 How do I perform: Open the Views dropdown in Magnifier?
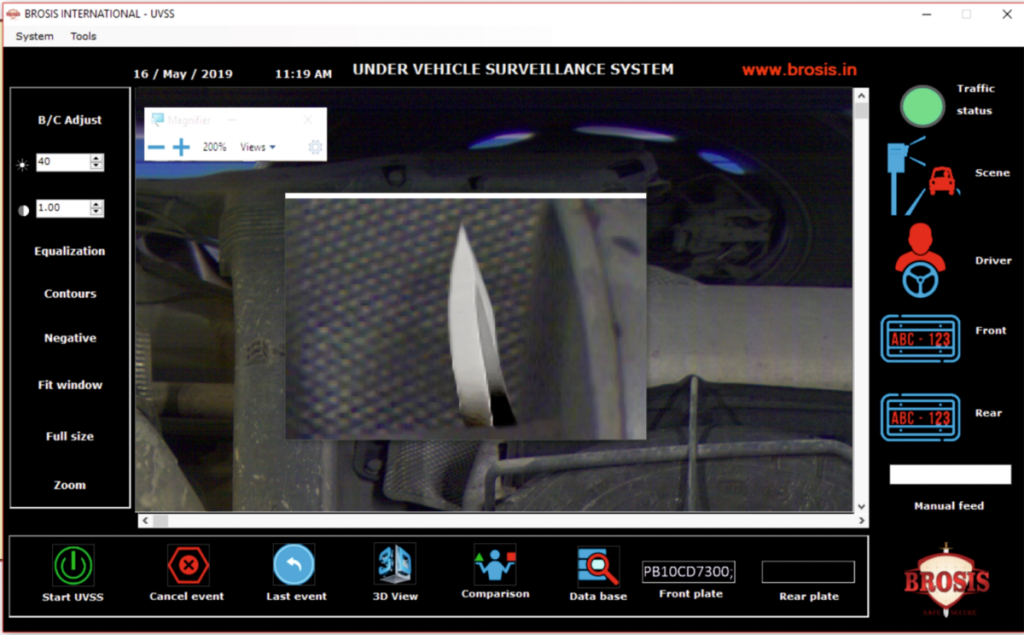tap(257, 145)
